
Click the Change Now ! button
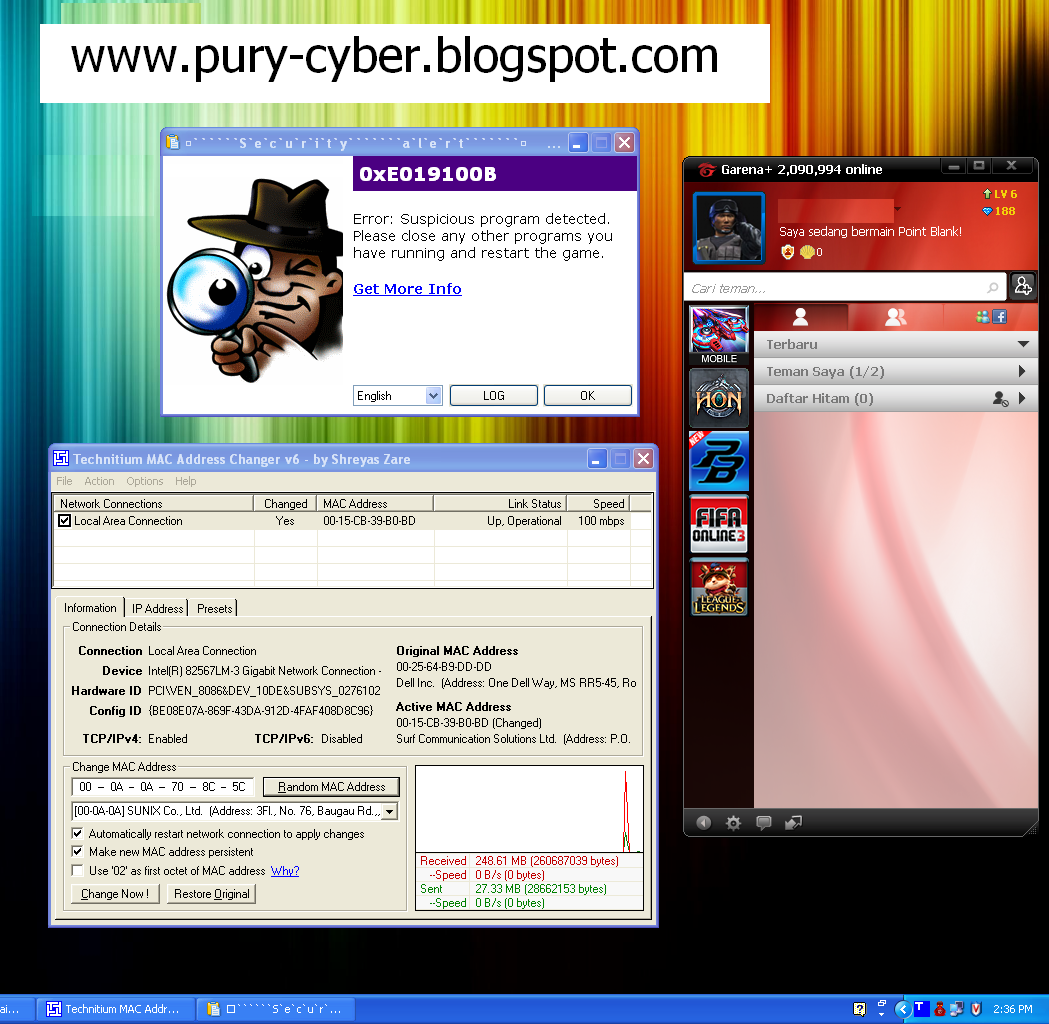tap(115, 894)
